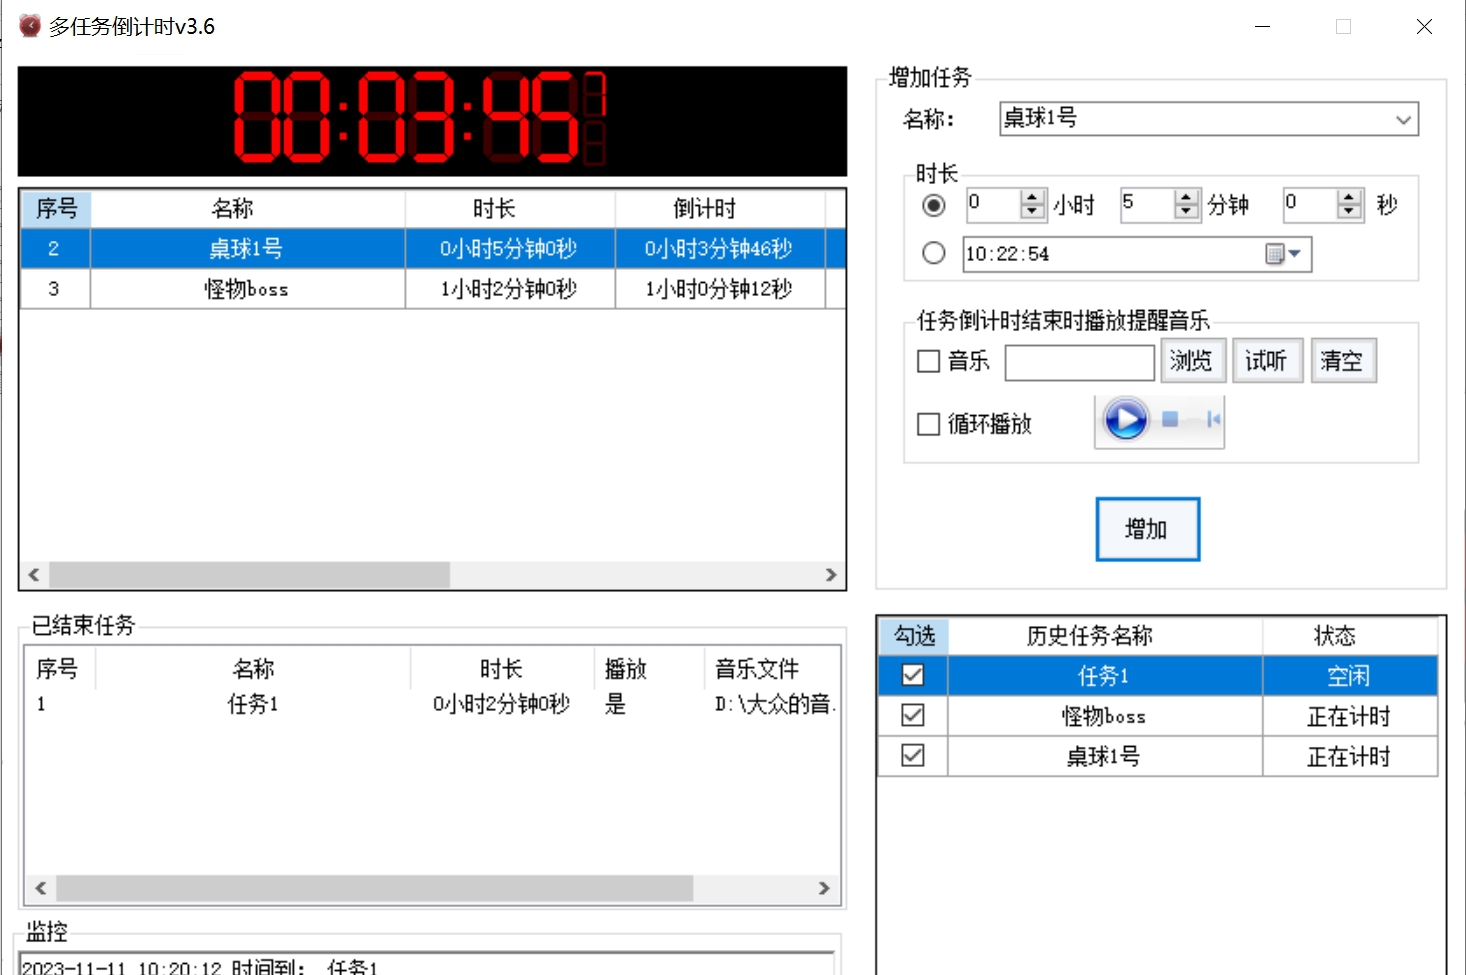Select the clock-time radio button beside 10:22:54
1466x975 pixels.
coord(934,253)
